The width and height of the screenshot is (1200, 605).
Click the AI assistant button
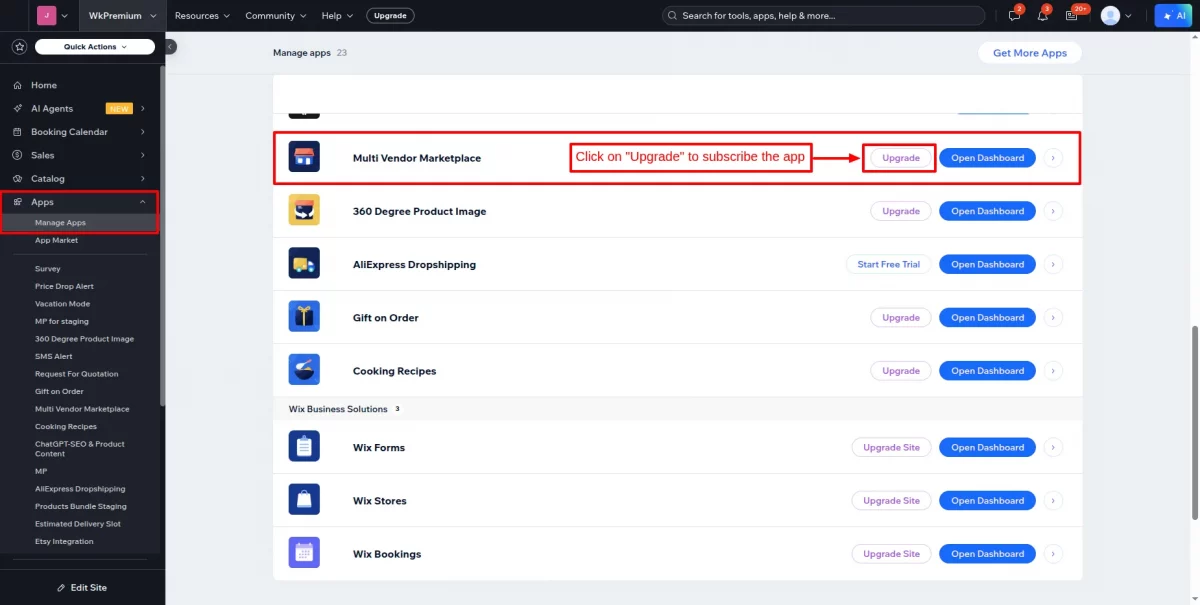pos(1171,16)
